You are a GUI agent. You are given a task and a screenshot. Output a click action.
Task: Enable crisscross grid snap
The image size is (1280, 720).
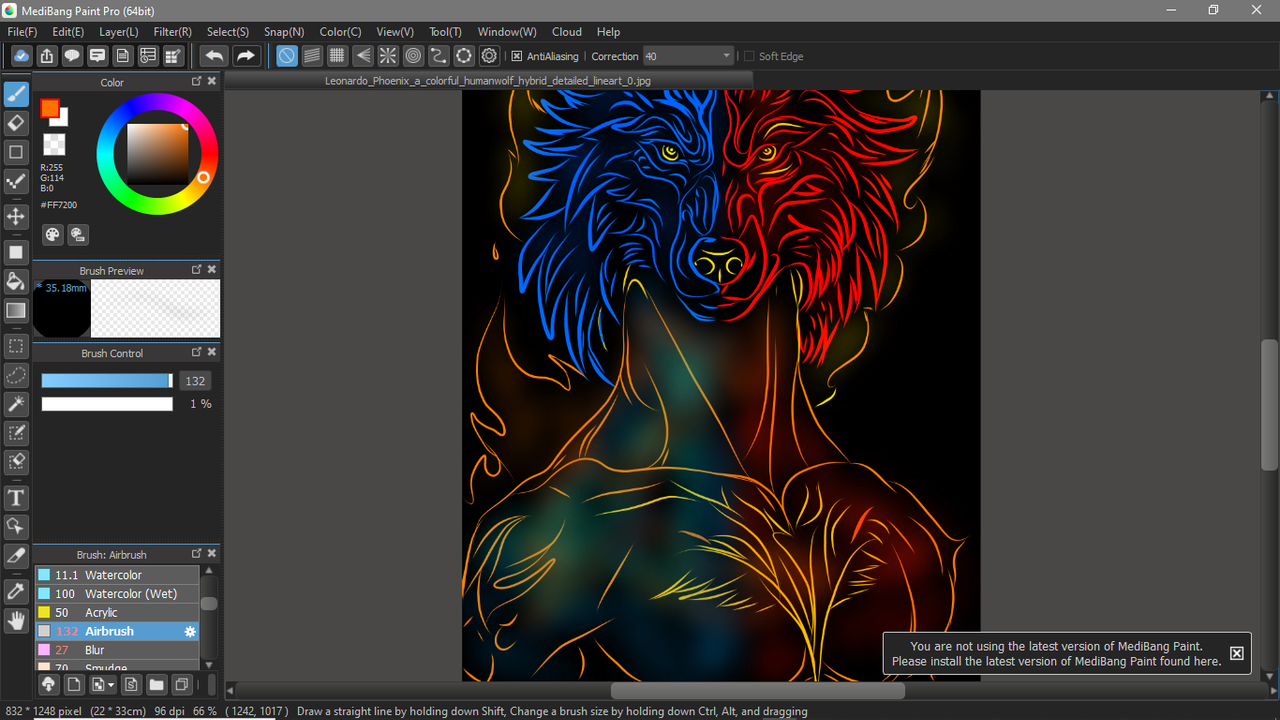click(337, 56)
